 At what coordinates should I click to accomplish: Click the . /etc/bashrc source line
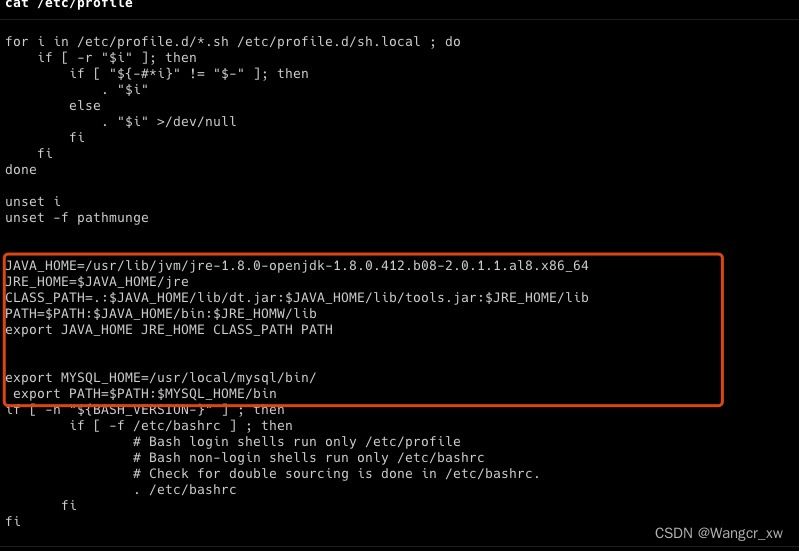tap(185, 490)
